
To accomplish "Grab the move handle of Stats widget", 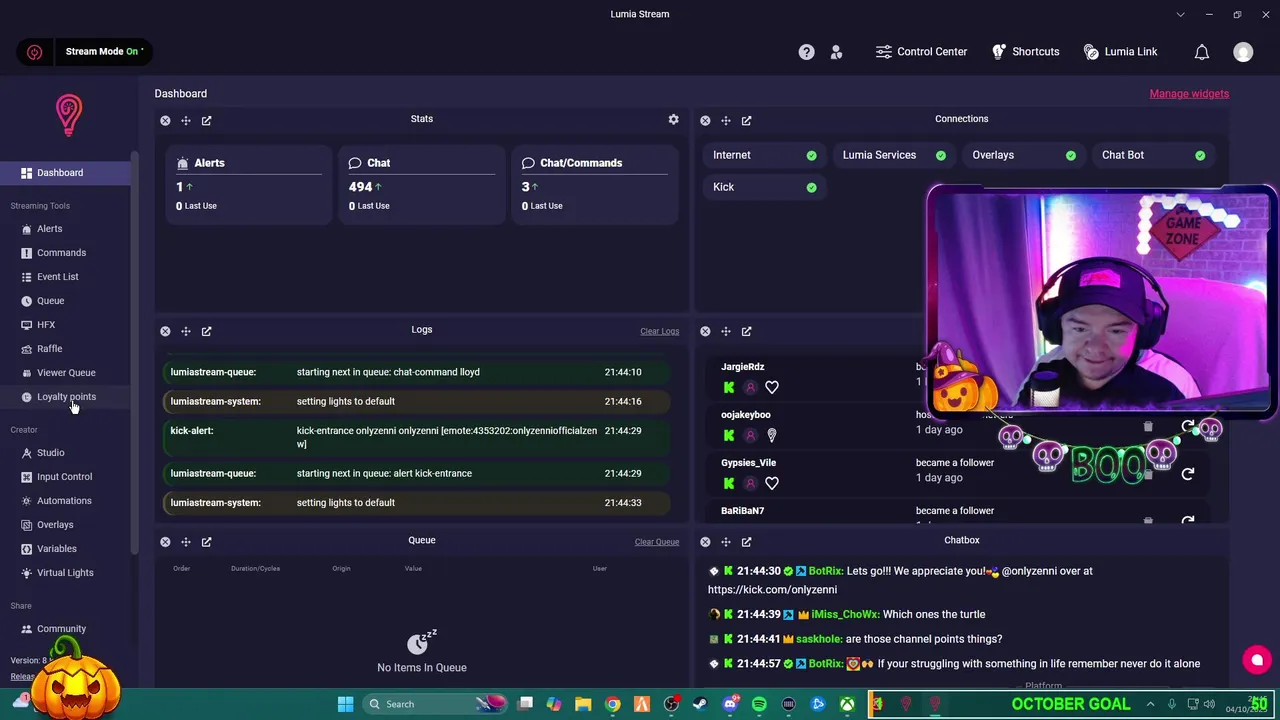I will click(186, 121).
